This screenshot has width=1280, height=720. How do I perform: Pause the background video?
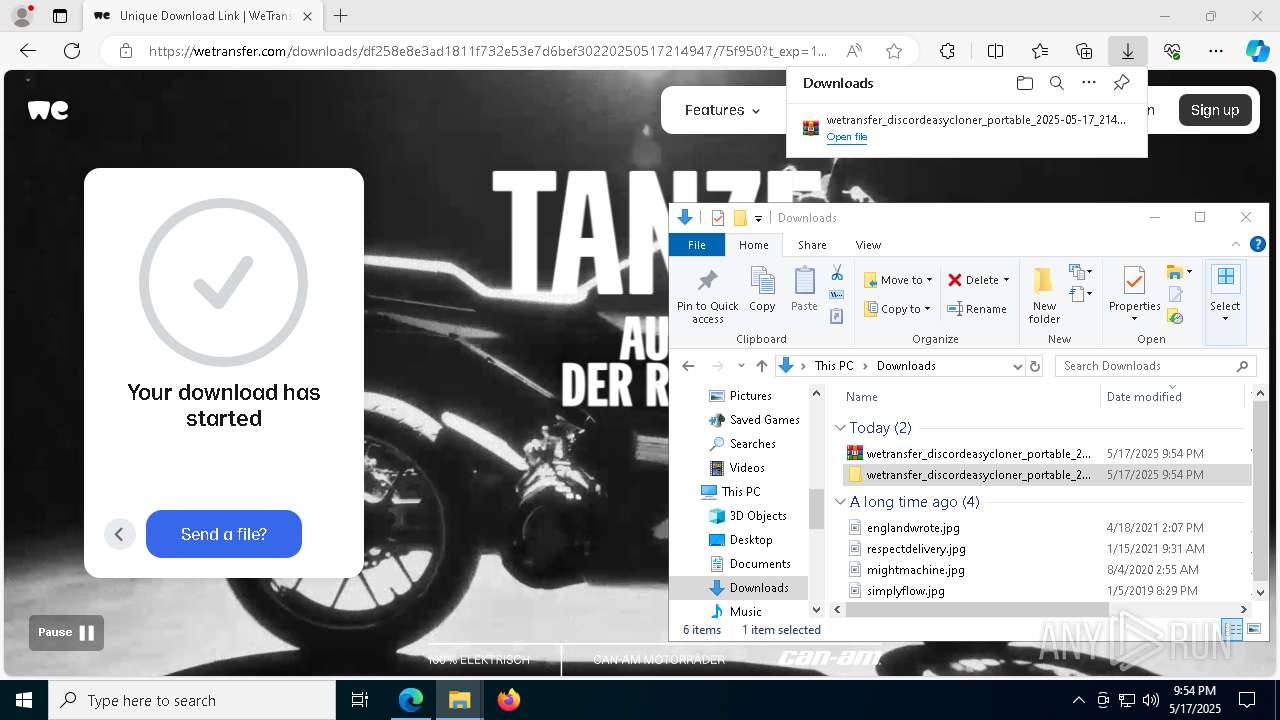tap(66, 632)
